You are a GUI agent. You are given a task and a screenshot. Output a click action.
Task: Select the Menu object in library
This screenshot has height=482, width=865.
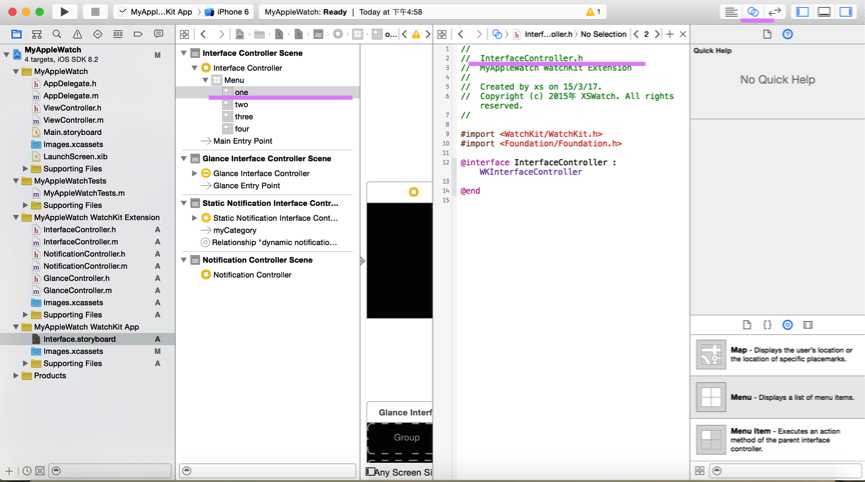pyautogui.click(x=777, y=397)
